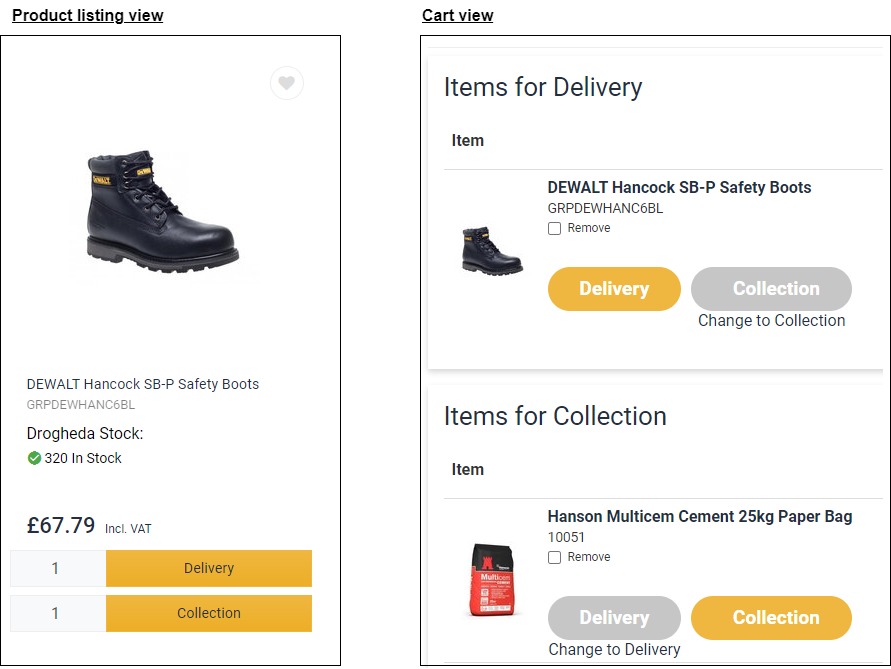This screenshot has height=669, width=891.
Task: Open Hanson Multicem Cement 25kg cart title
Action: (699, 516)
